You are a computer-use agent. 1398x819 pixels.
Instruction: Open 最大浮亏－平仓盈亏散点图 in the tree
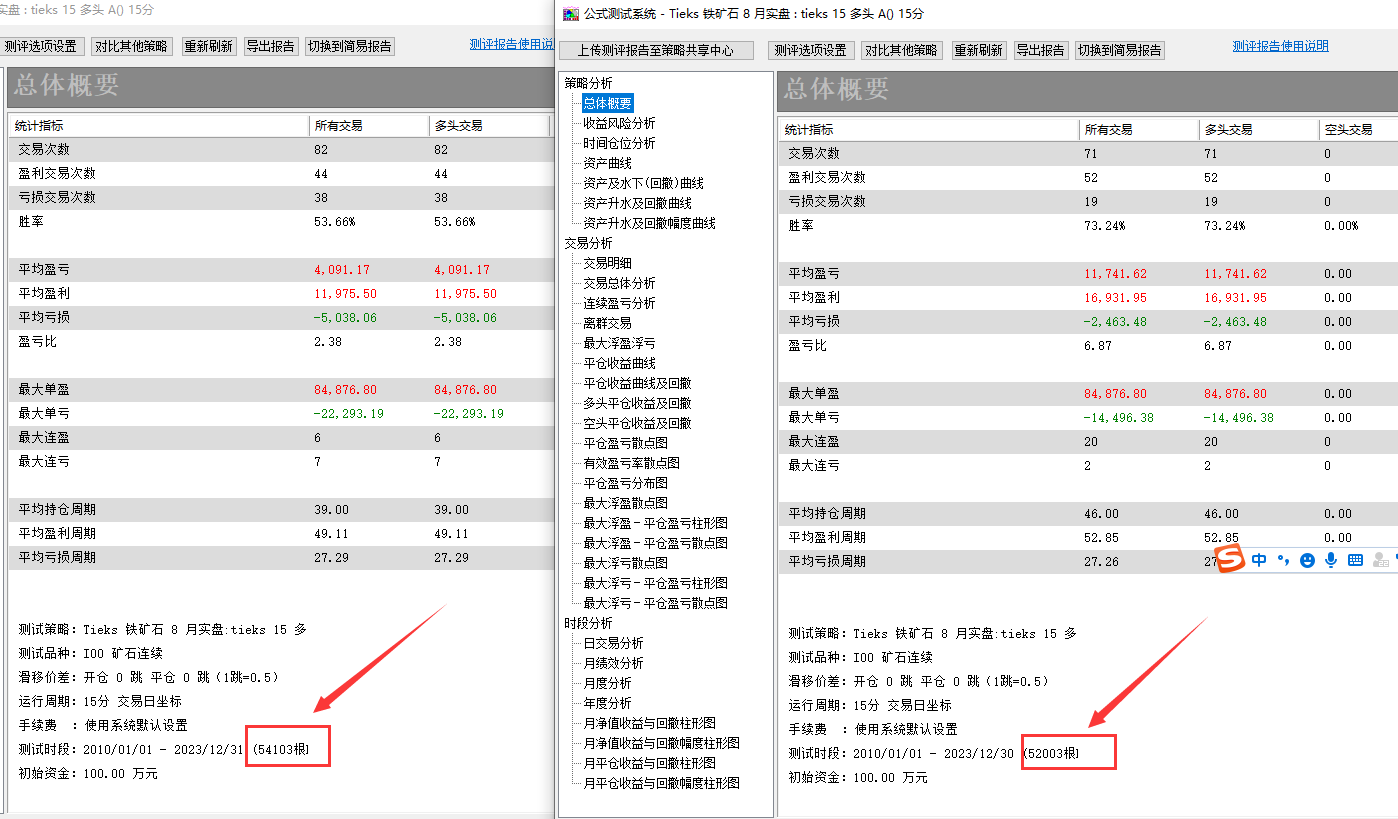[x=656, y=603]
